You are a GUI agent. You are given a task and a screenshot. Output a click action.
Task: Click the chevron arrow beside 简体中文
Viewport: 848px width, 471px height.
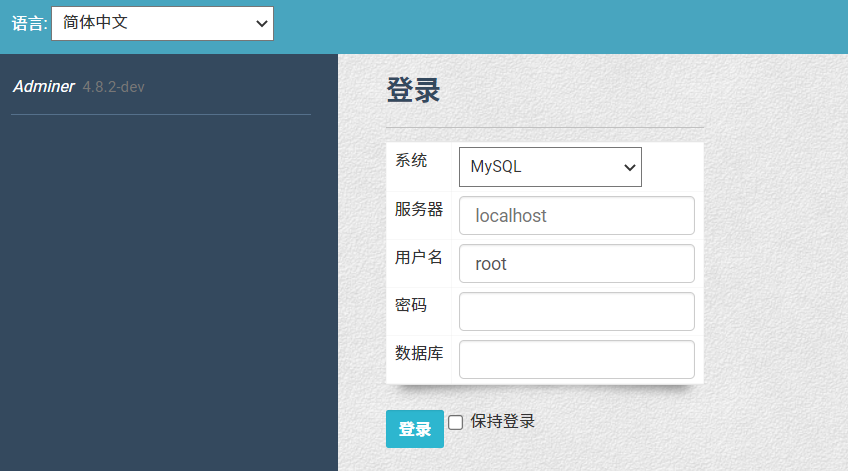pos(261,22)
